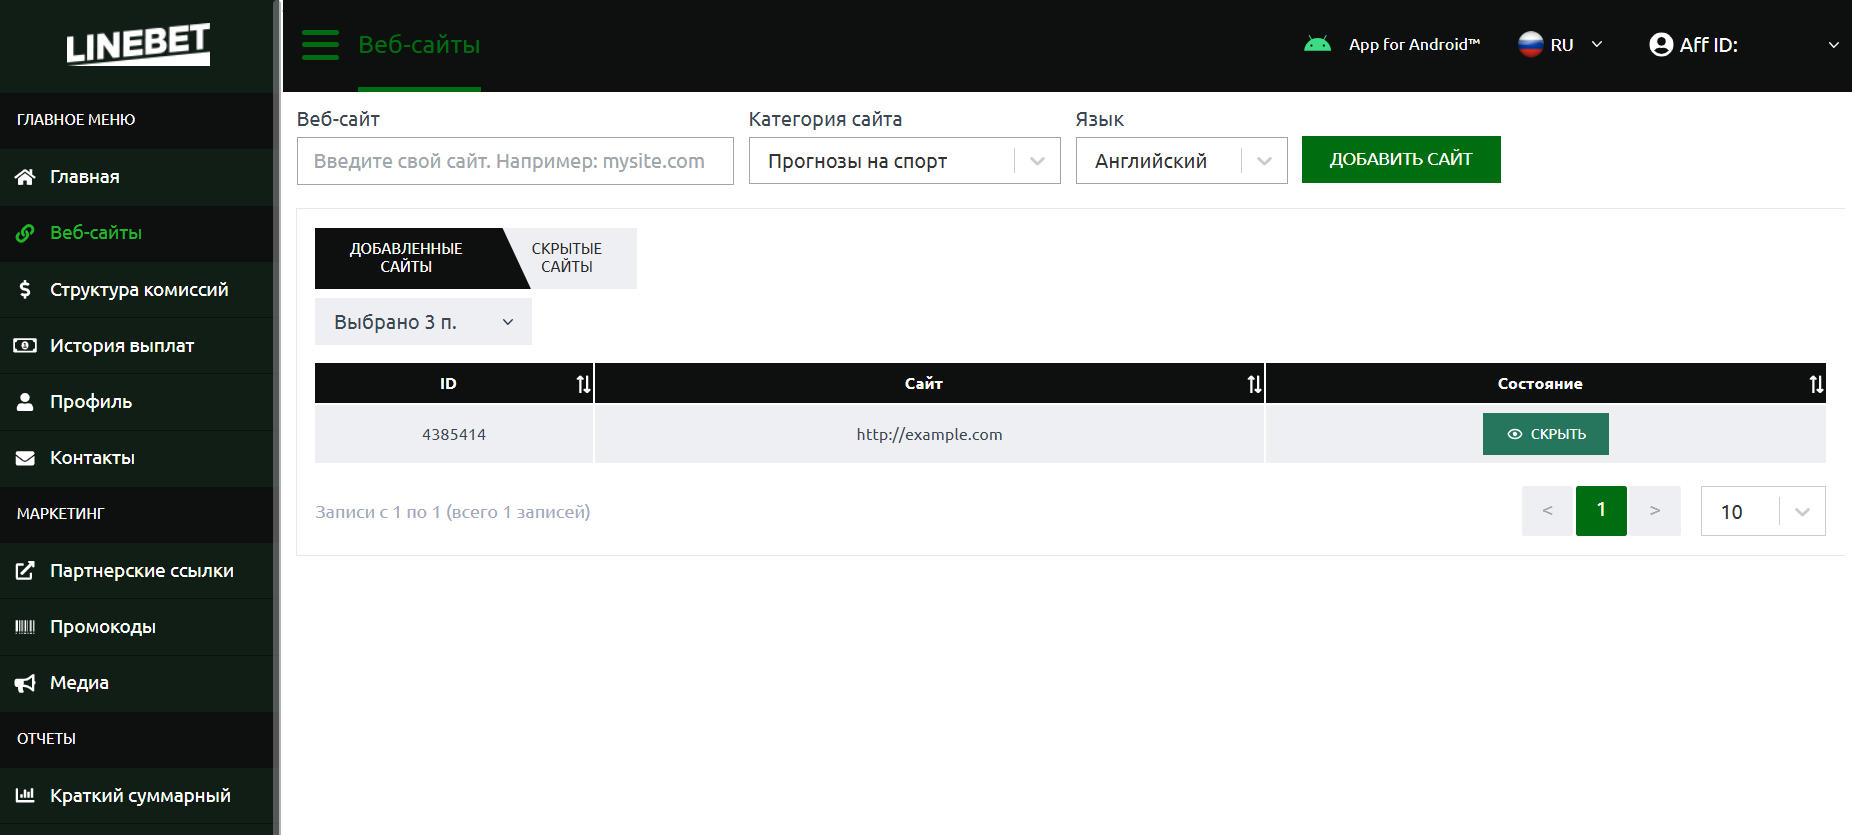Open Профиль from the sidebar
This screenshot has width=1852, height=835.
[x=137, y=402]
